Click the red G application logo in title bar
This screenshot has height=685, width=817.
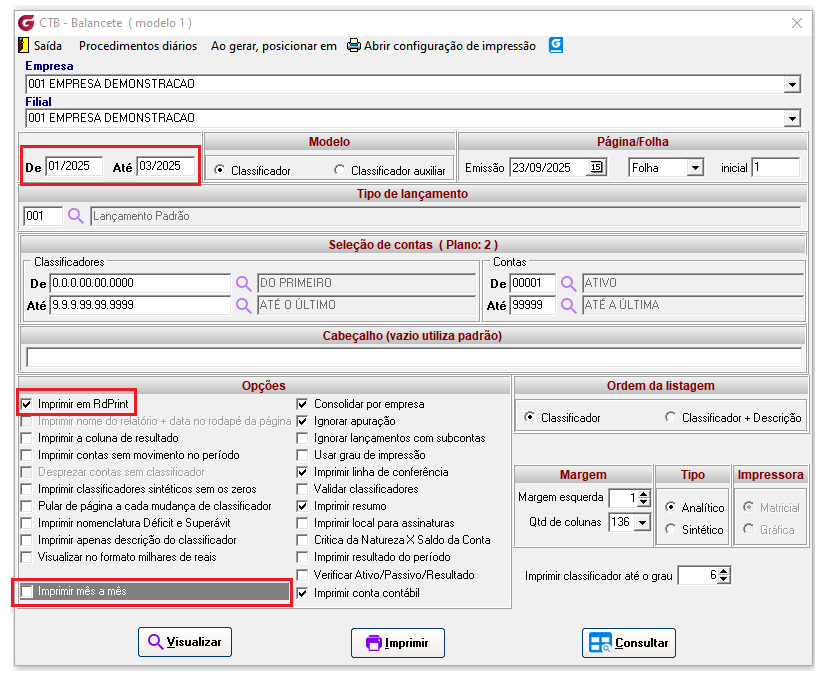click(x=26, y=23)
